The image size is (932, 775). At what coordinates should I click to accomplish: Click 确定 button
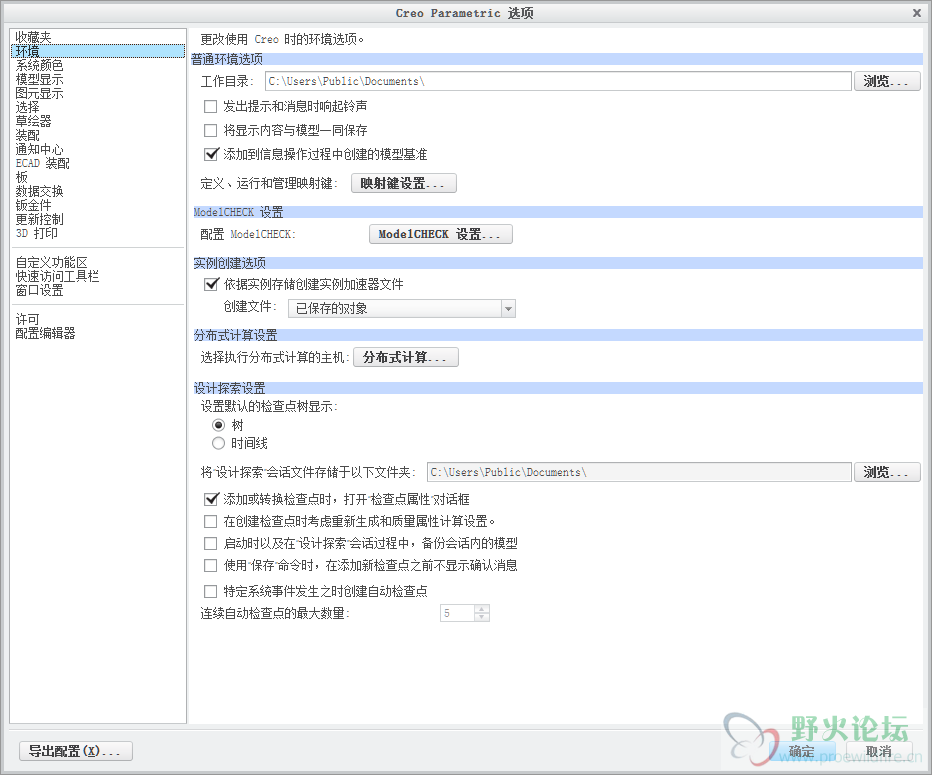802,751
